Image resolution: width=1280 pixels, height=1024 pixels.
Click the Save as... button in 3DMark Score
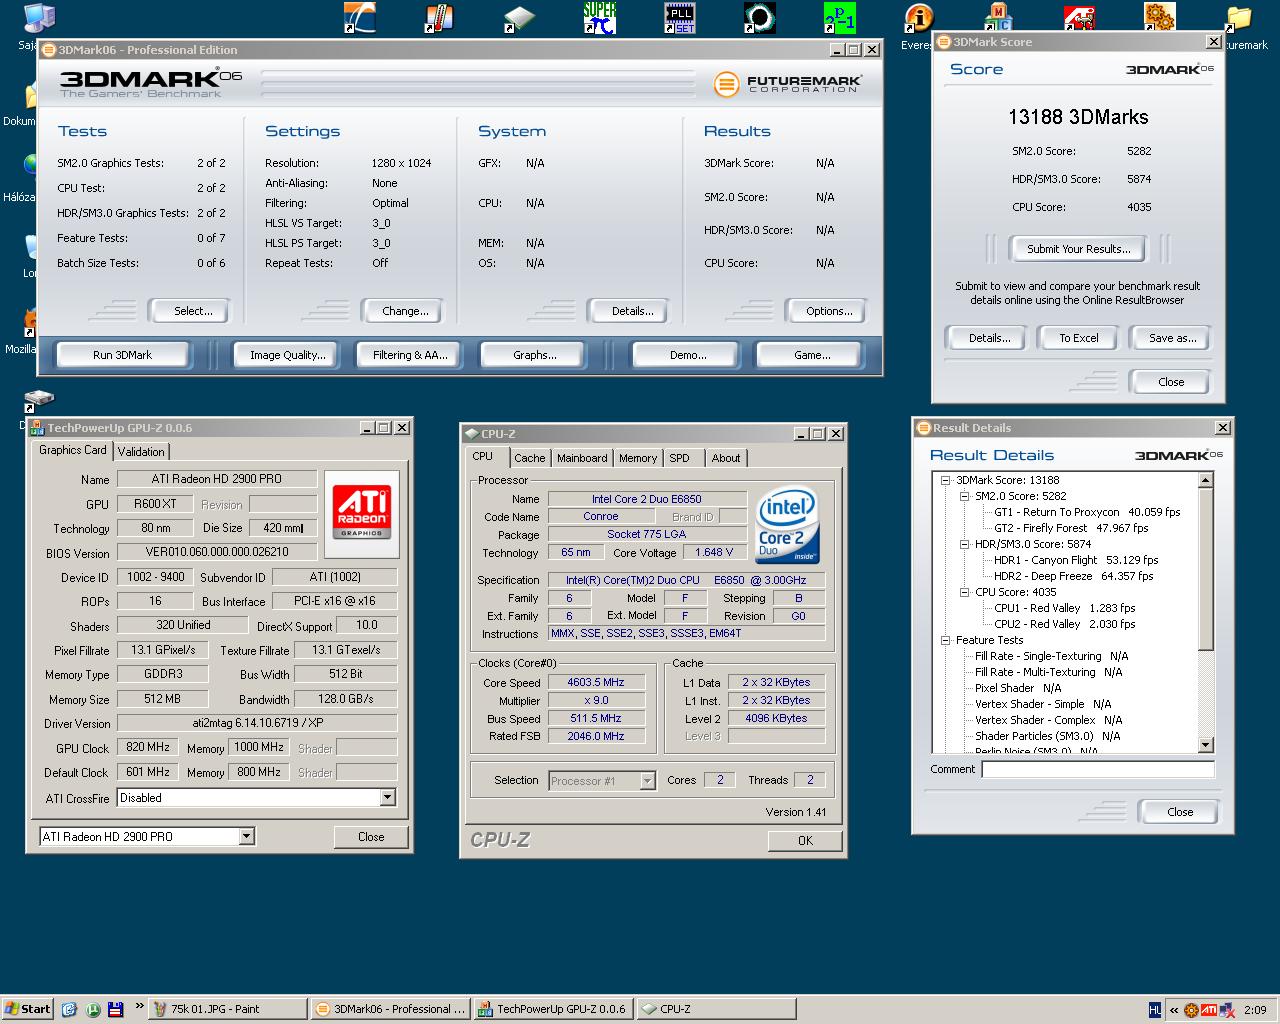click(1173, 338)
